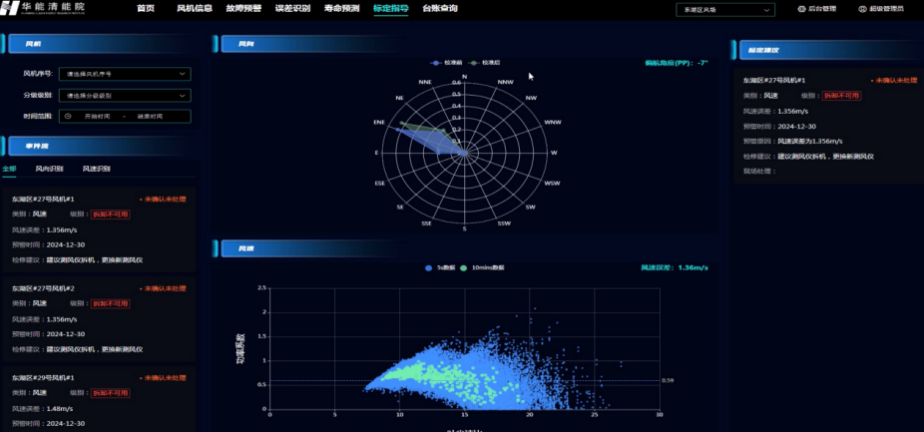Select event card 东湖区#27号风机#2
Screen dimensions: 924x432
98,319
